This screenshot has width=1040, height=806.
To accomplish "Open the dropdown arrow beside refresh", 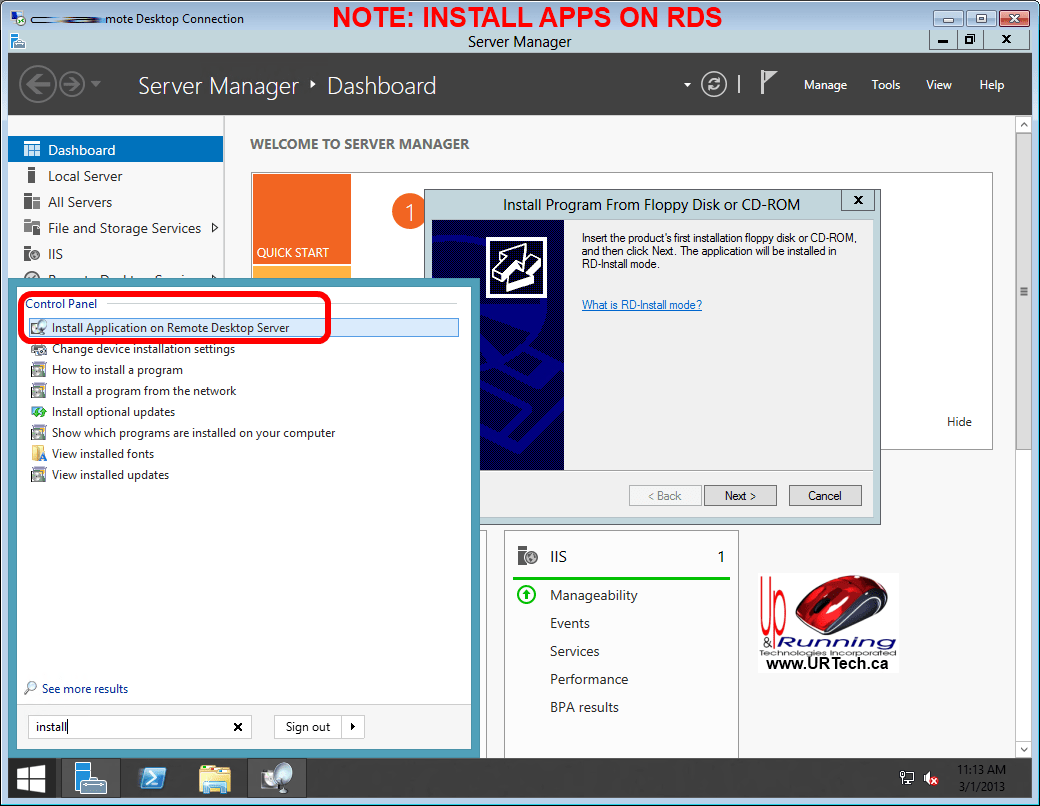I will click(x=687, y=85).
